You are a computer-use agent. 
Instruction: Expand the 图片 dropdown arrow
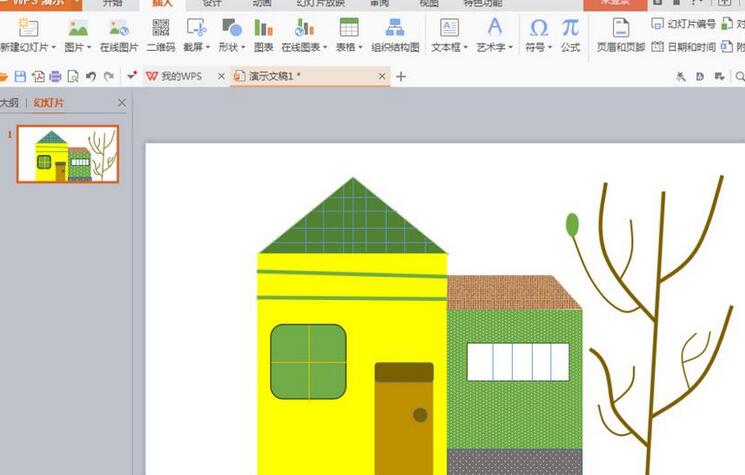(88, 47)
